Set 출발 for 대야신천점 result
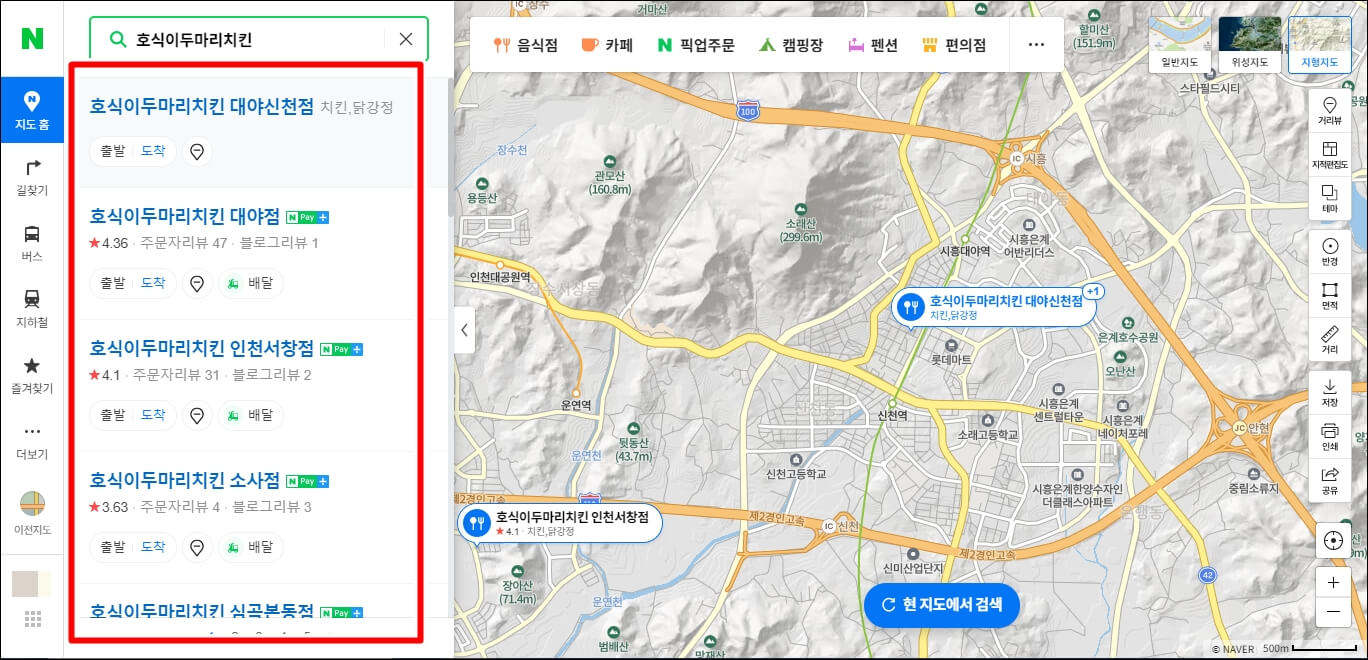The height and width of the screenshot is (660, 1368). tap(113, 151)
